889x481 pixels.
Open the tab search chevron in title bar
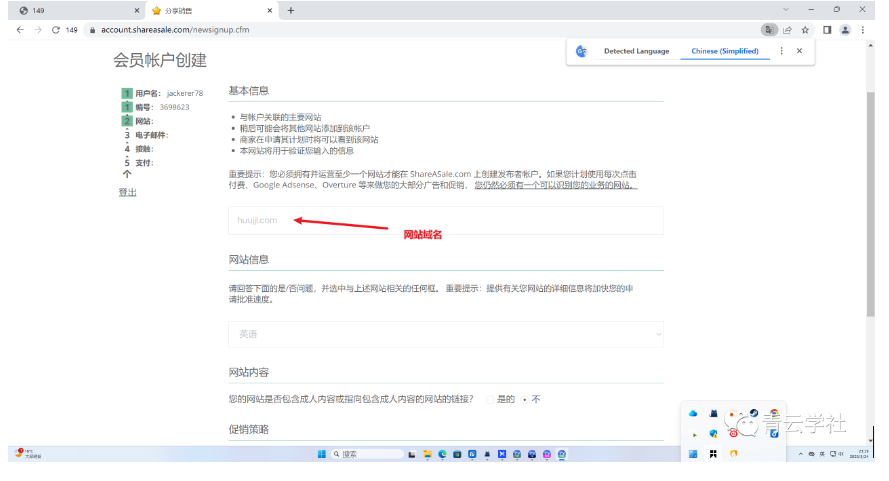point(786,10)
